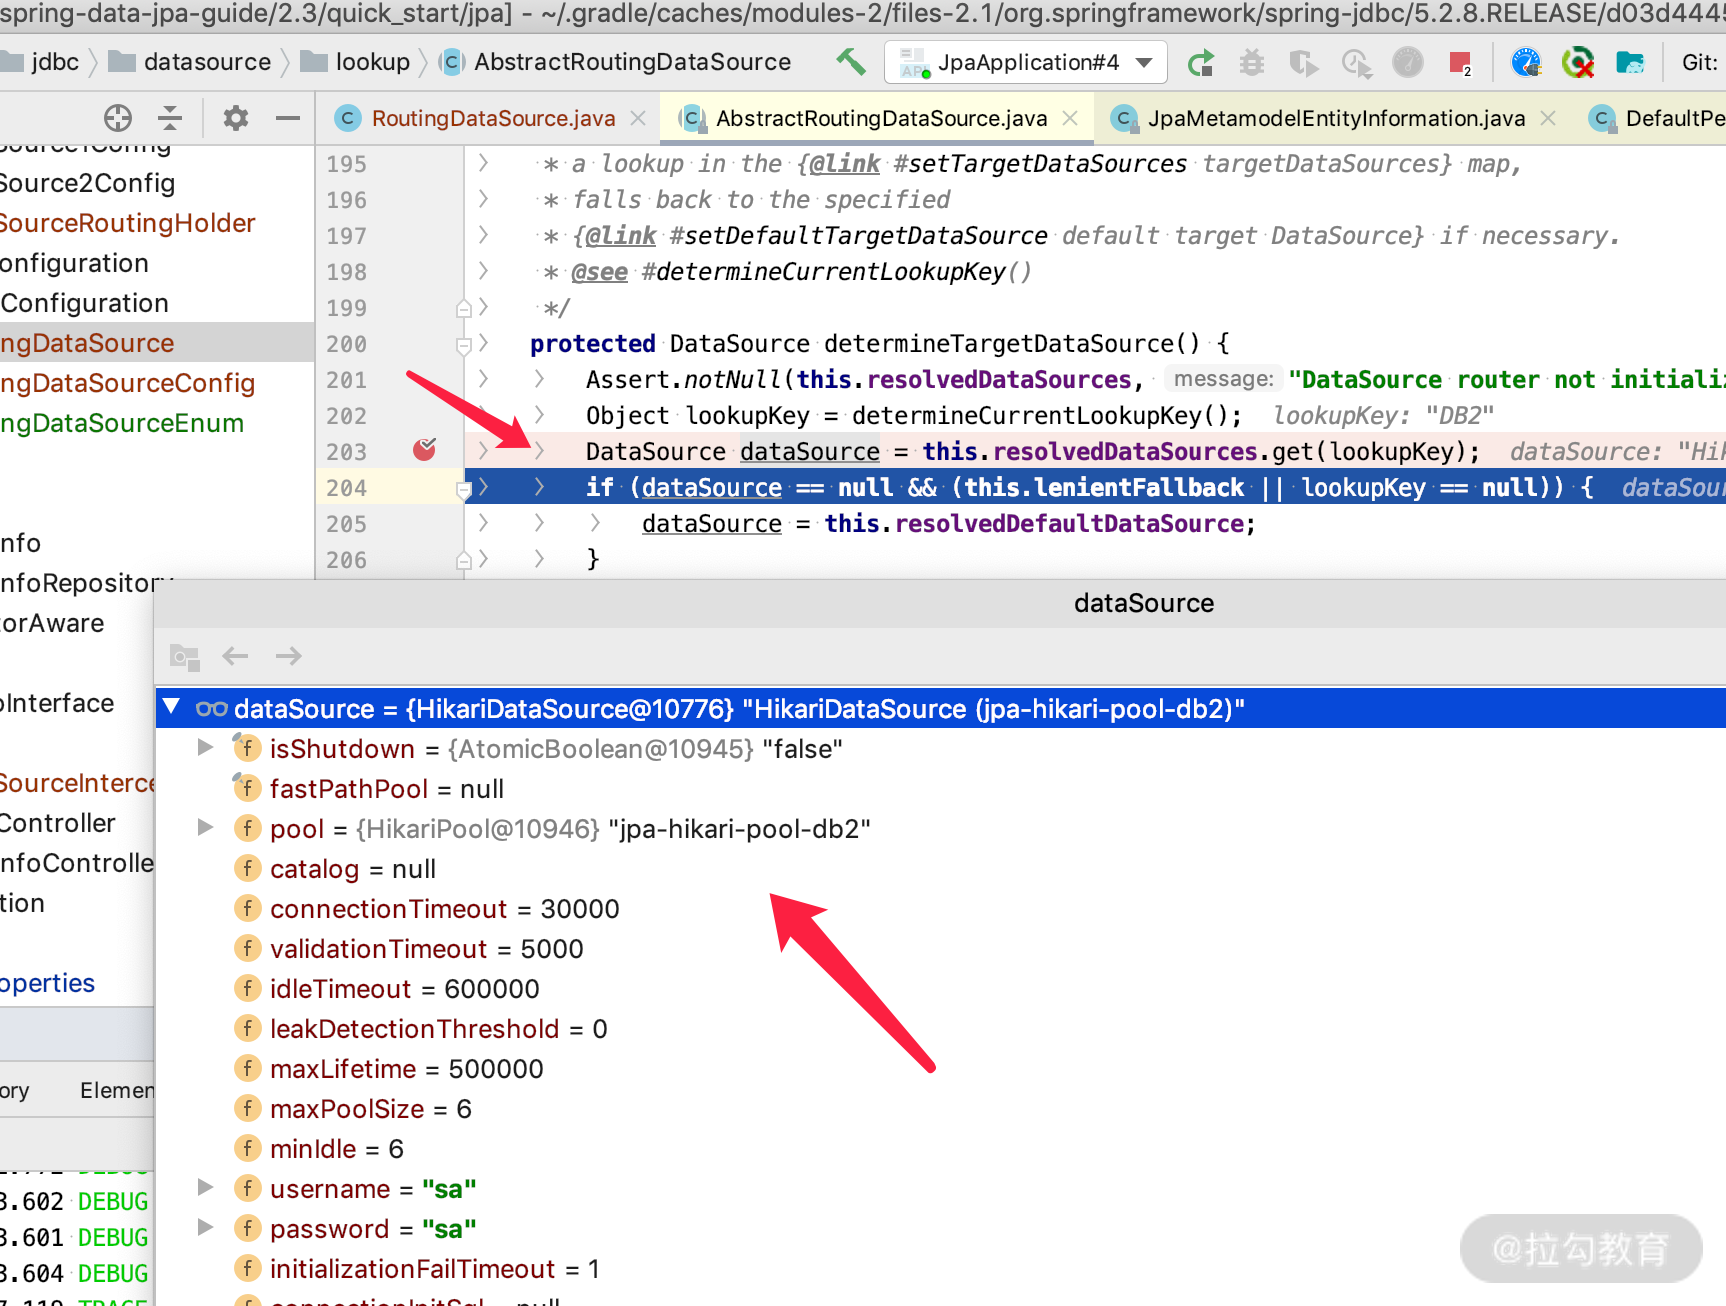Click the folder icon in the dataSource popup toolbar
1726x1306 pixels.
point(185,656)
